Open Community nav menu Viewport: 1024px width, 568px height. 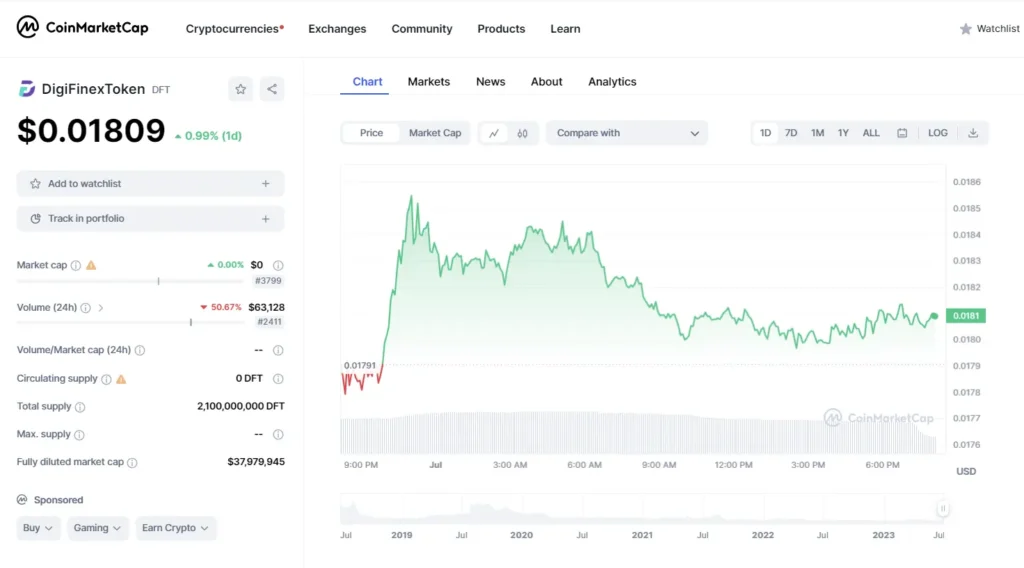pyautogui.click(x=422, y=29)
